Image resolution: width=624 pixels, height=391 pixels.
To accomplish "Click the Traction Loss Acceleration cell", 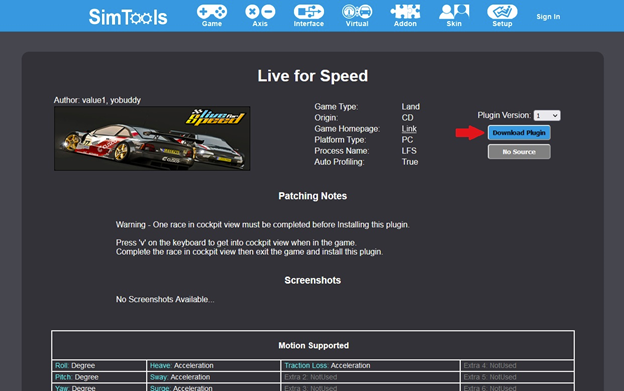I will click(370, 366).
